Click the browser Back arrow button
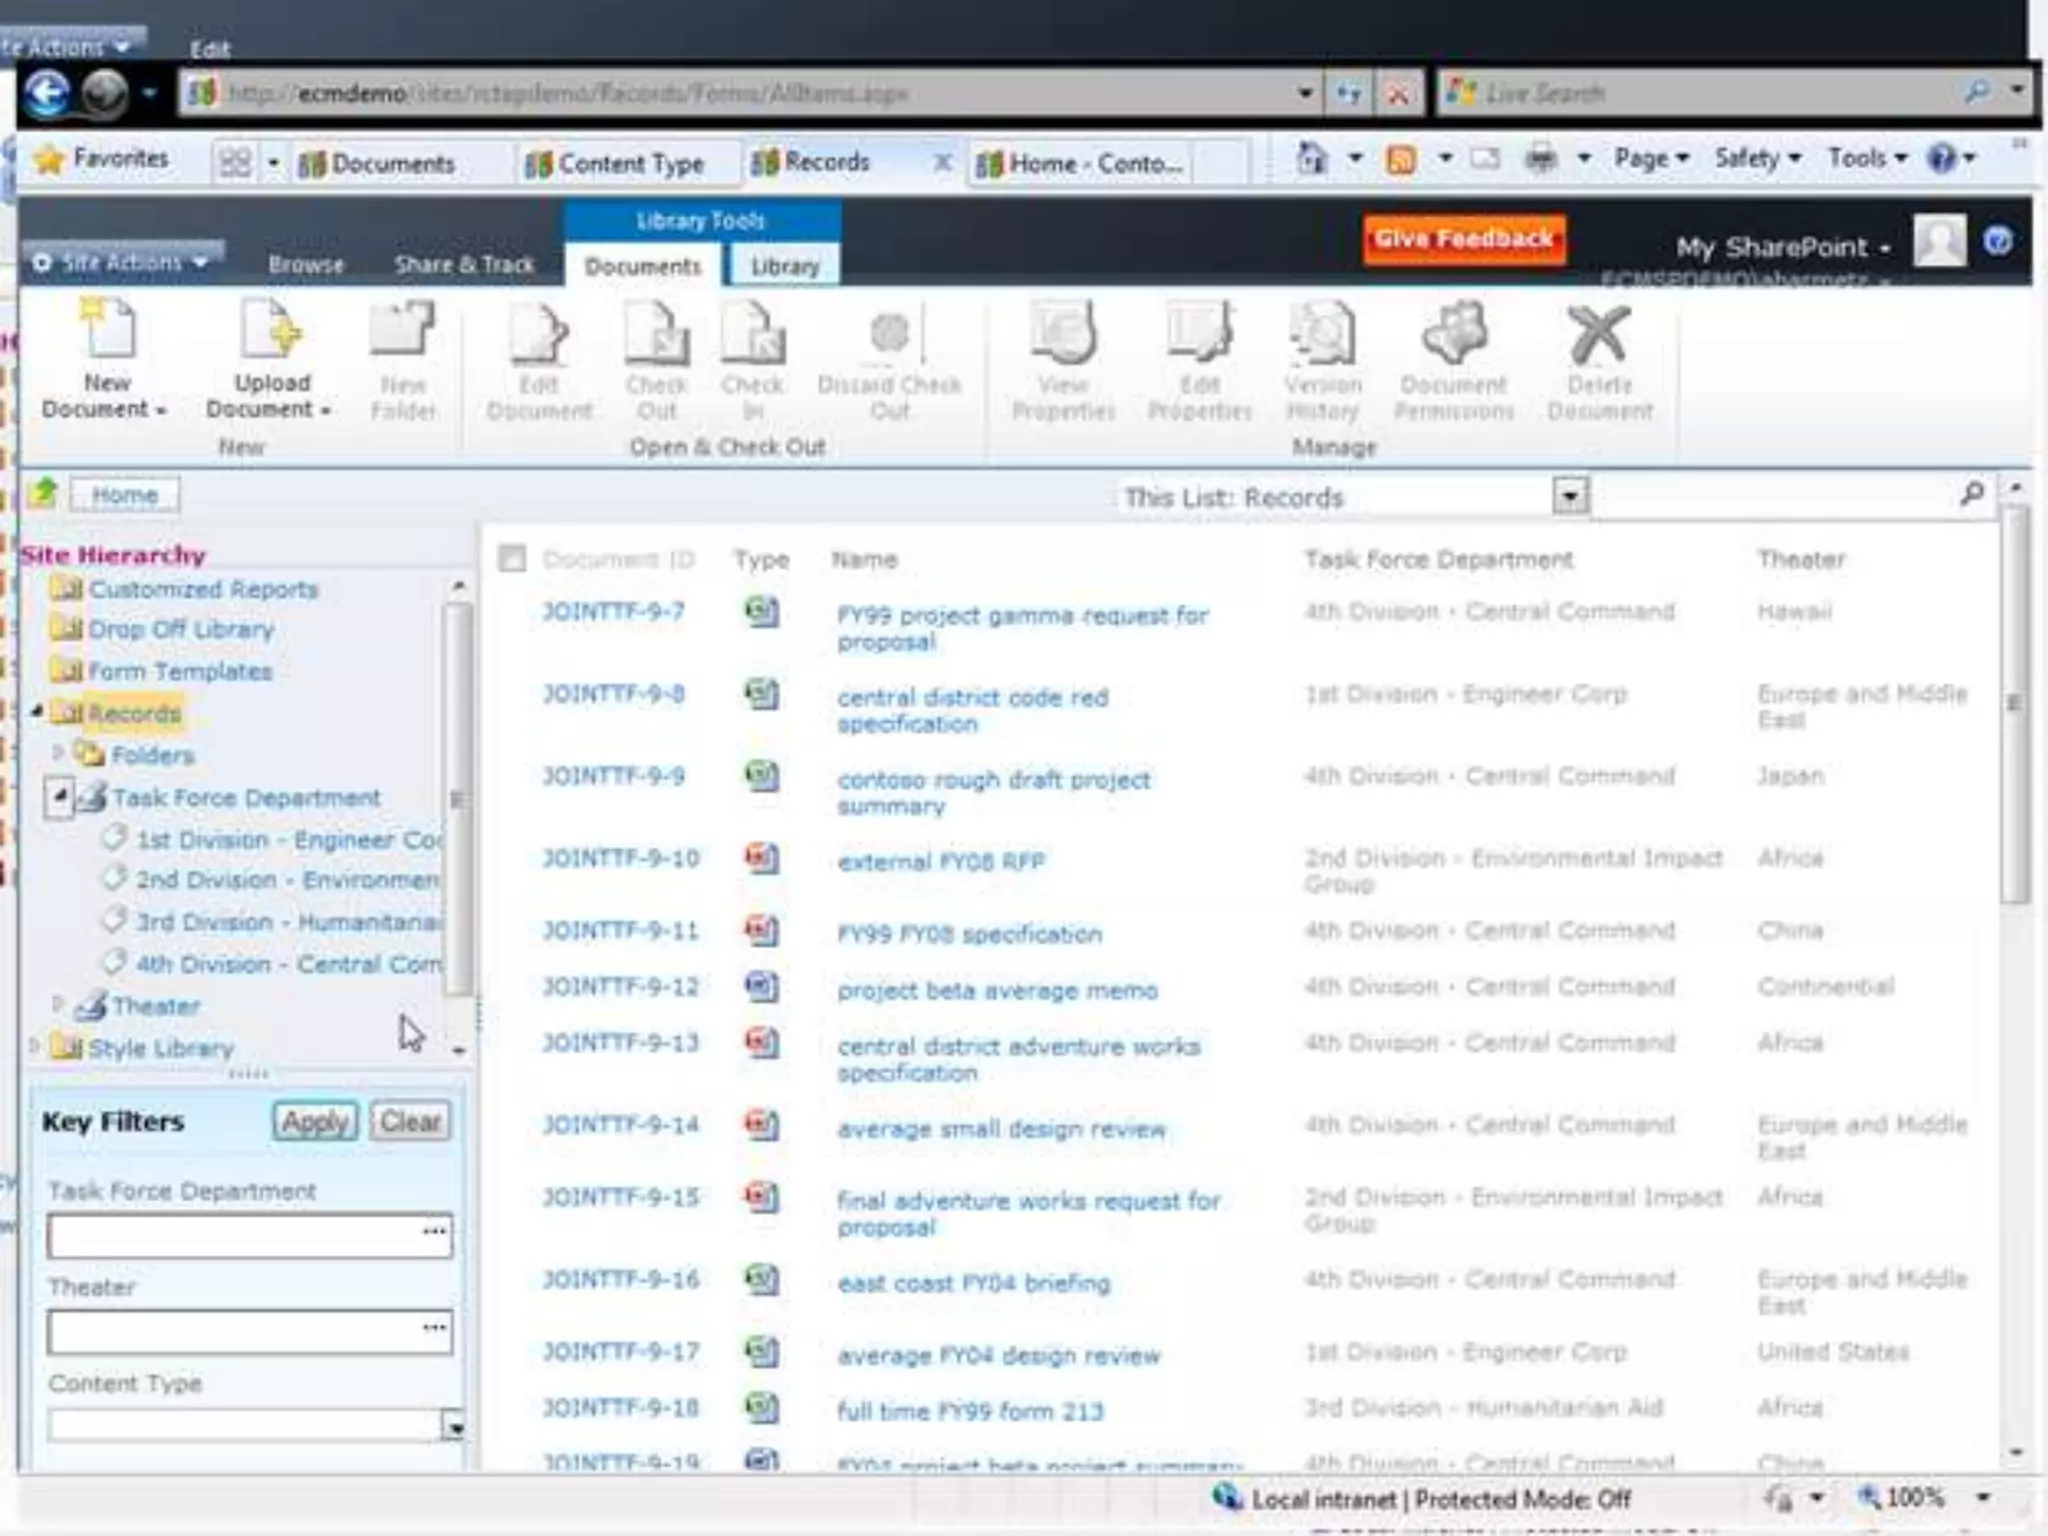The width and height of the screenshot is (2048, 1536). 47,95
